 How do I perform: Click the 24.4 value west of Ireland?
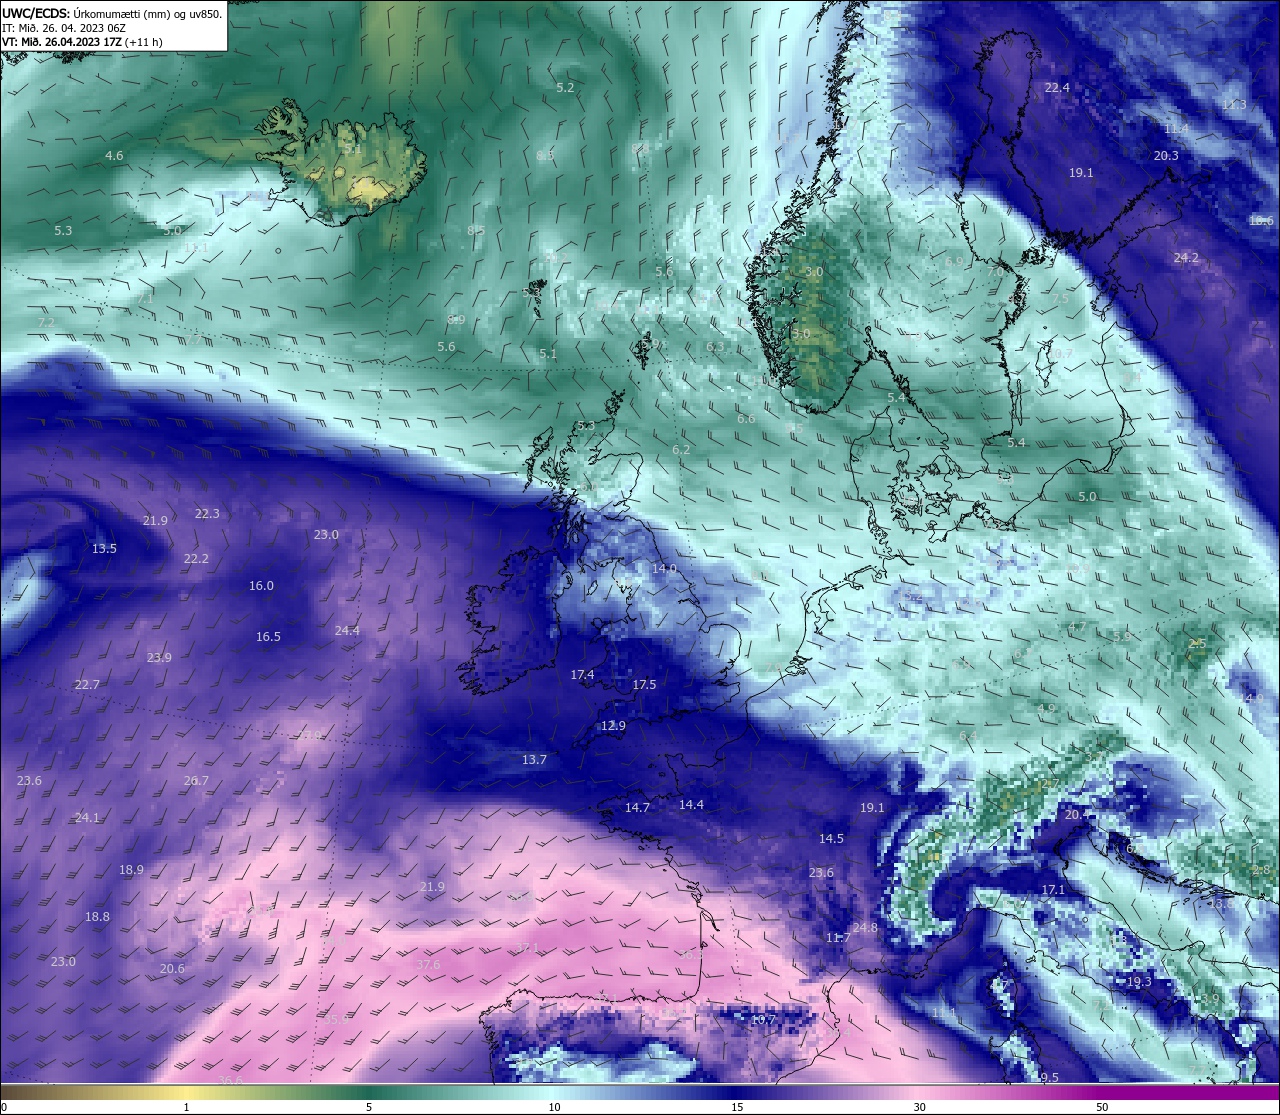click(347, 631)
